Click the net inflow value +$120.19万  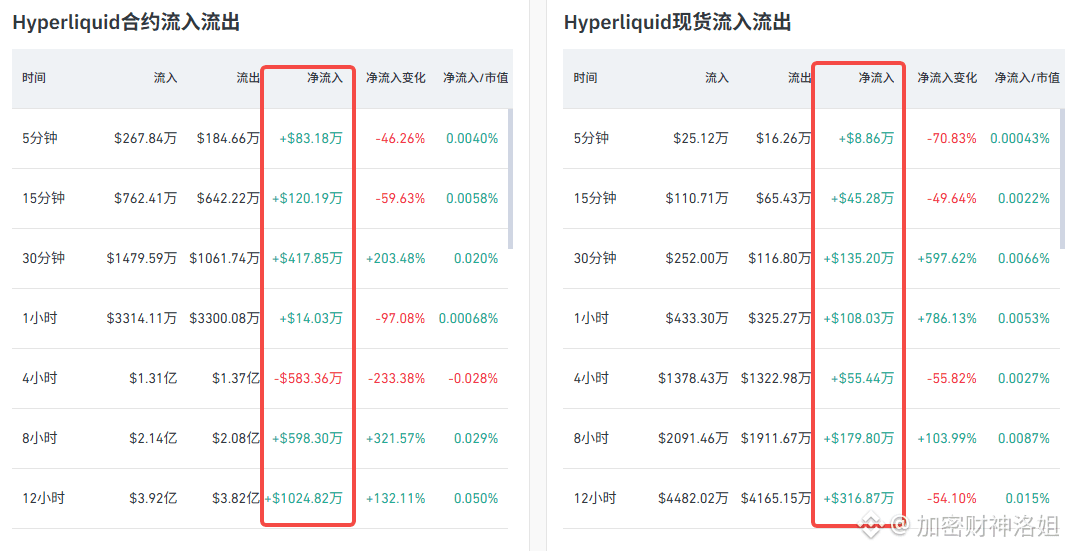(x=307, y=198)
